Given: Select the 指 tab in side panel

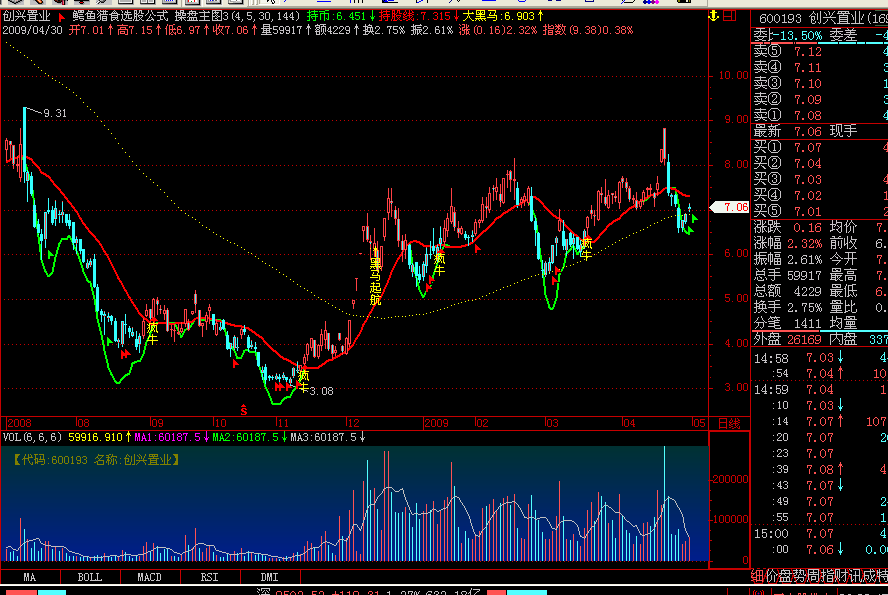Looking at the screenshot, I should [826, 576].
